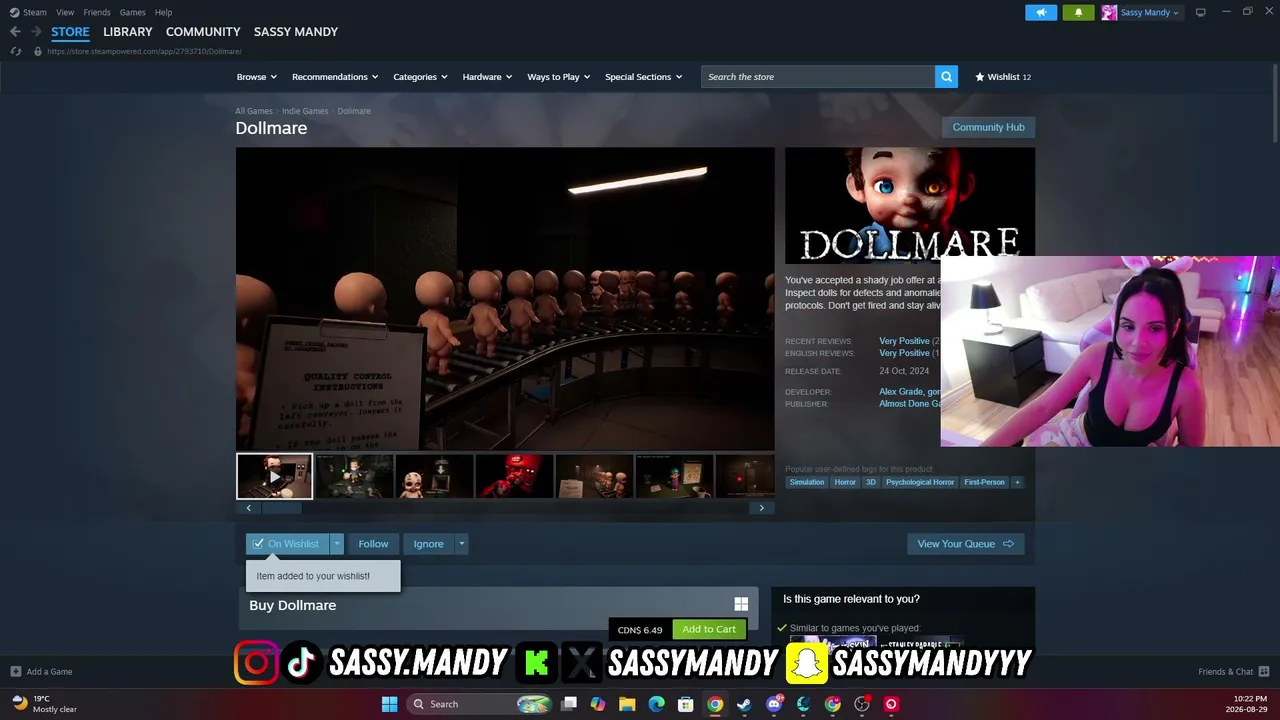Click the Community Hub button
This screenshot has width=1280, height=720.
988,127
